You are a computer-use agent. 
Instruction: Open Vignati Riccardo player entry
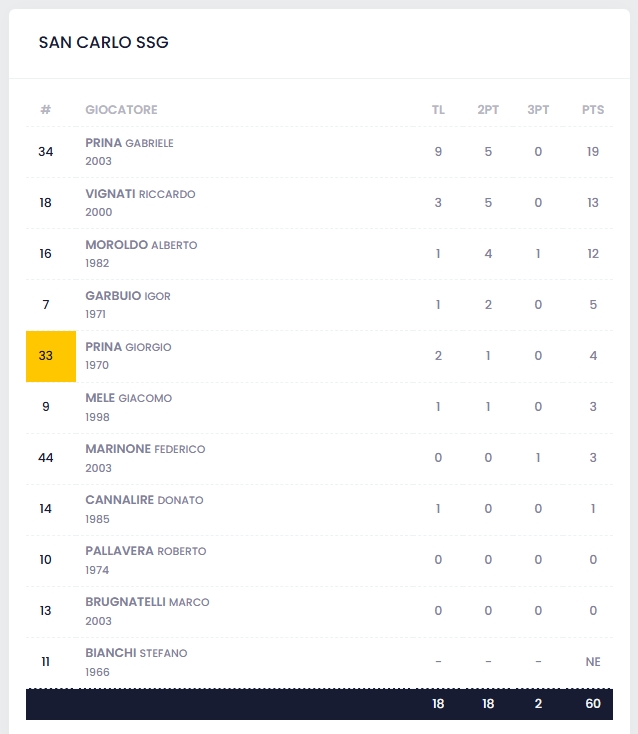coord(140,194)
